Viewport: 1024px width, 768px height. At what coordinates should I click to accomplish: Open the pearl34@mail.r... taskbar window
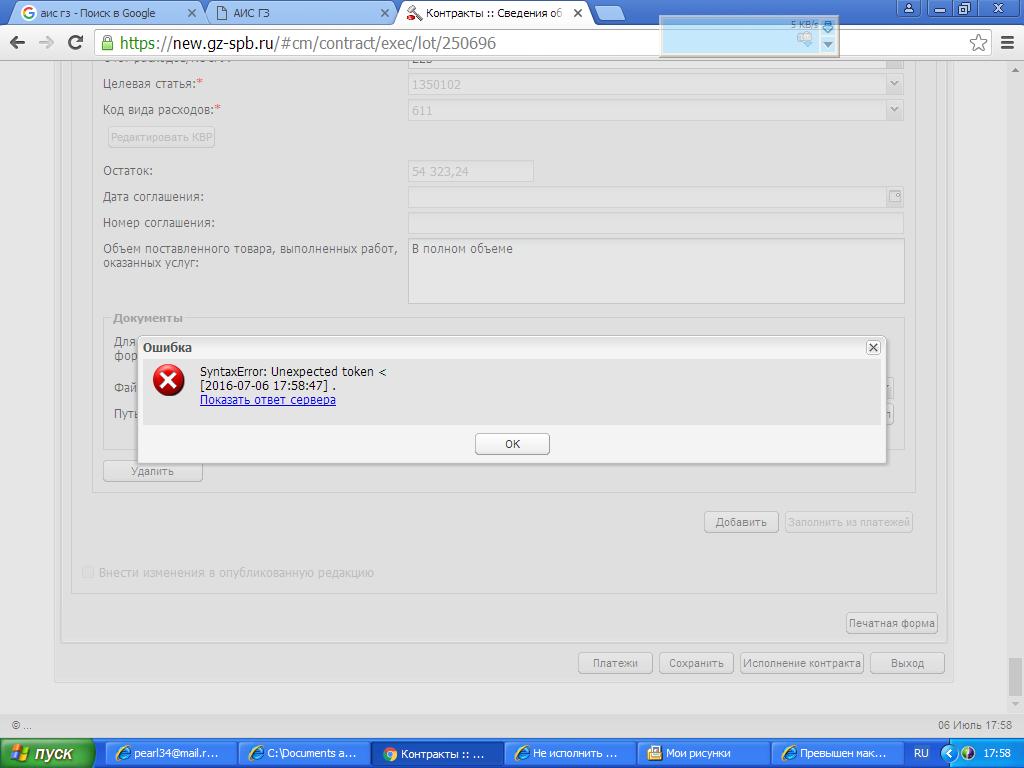(170, 754)
